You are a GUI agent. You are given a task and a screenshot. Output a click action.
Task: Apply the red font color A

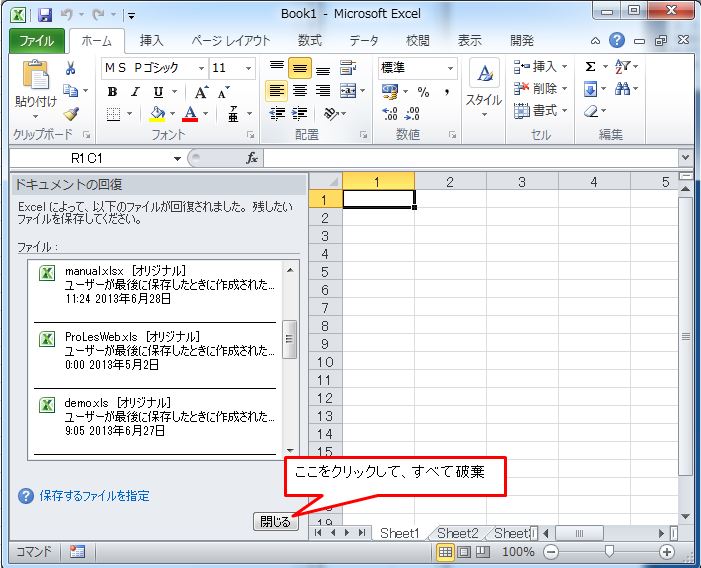pos(190,114)
